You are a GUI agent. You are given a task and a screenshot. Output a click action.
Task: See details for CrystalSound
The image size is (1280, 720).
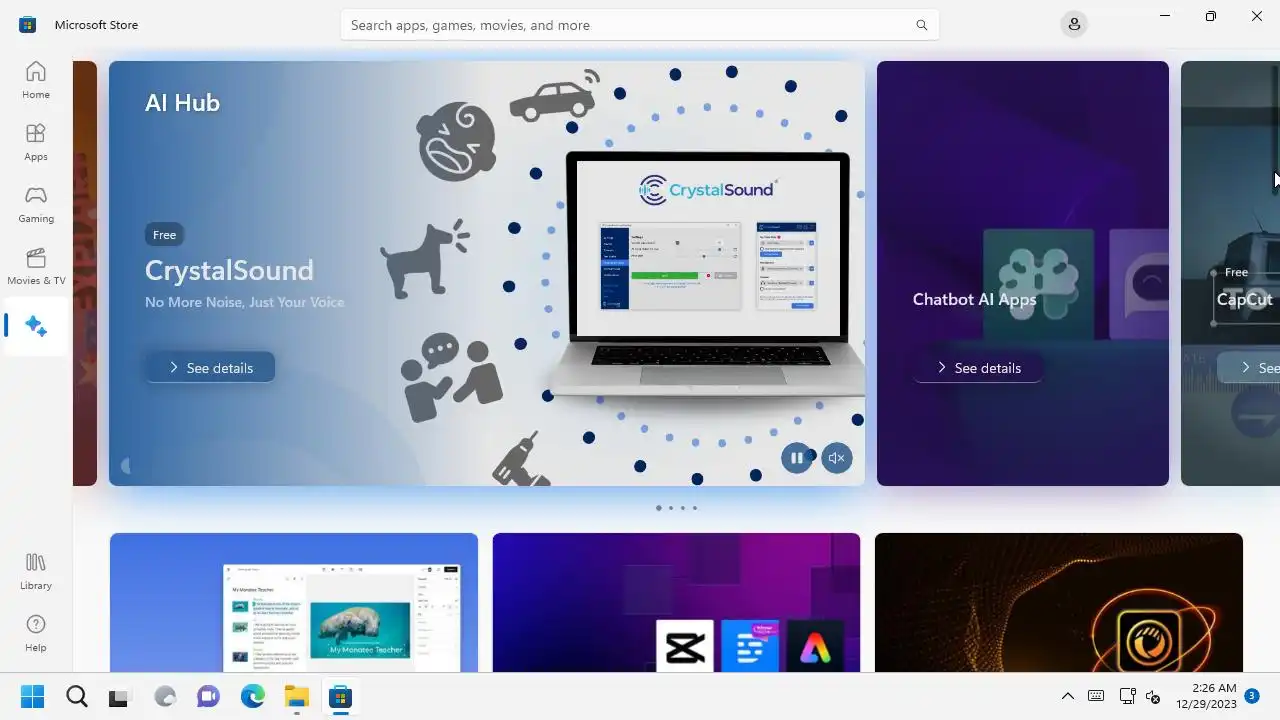(210, 368)
